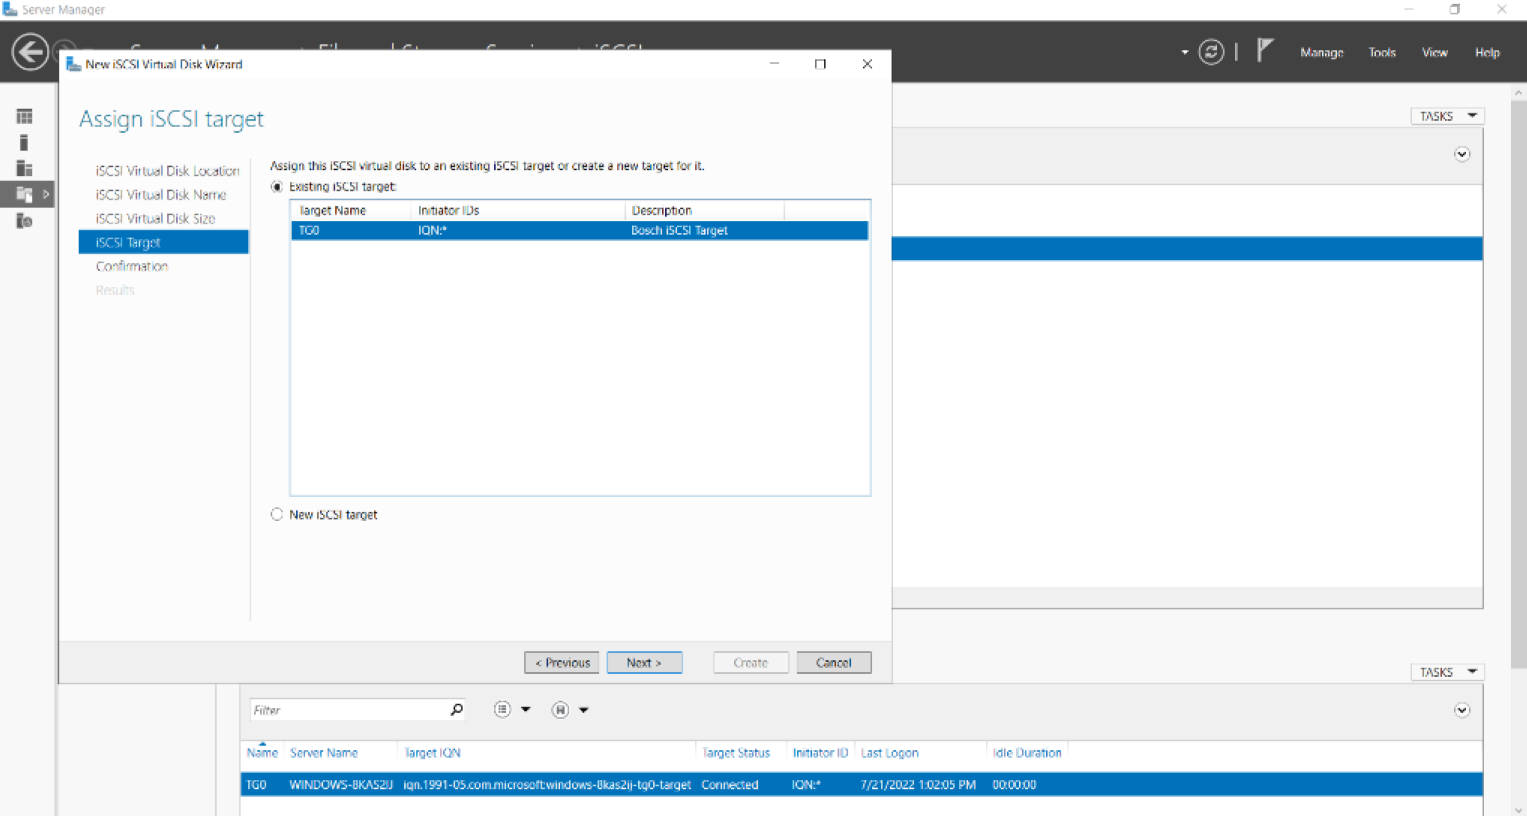Click the 'IQN:*' initiator ID cell in bottom list
Image resolution: width=1527 pixels, height=816 pixels.
point(806,785)
